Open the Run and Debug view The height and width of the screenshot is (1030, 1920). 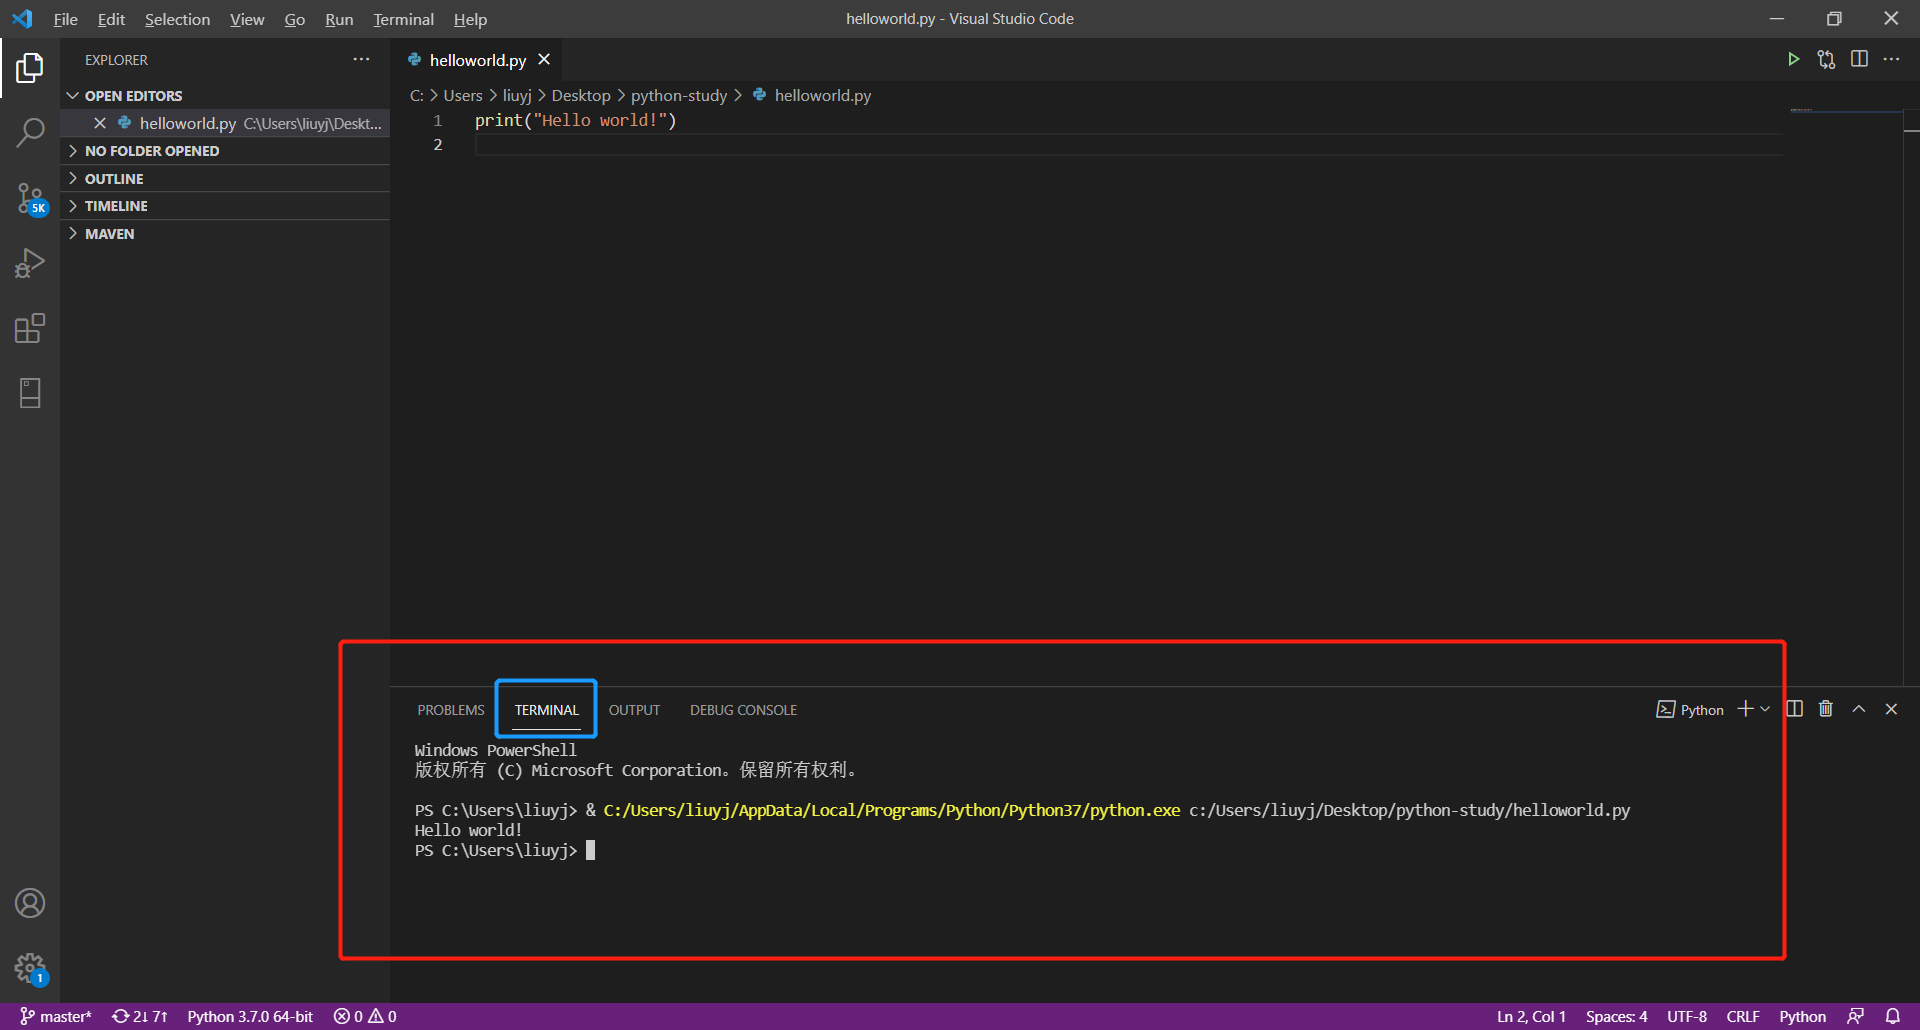[x=30, y=263]
